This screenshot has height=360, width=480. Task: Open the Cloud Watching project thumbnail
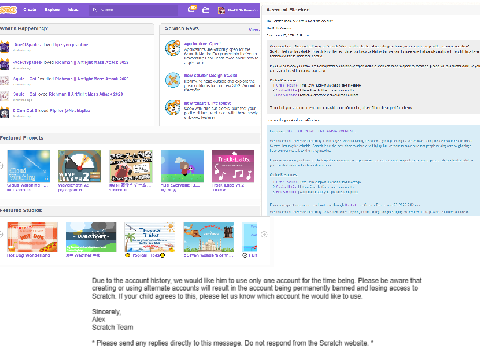[29, 166]
